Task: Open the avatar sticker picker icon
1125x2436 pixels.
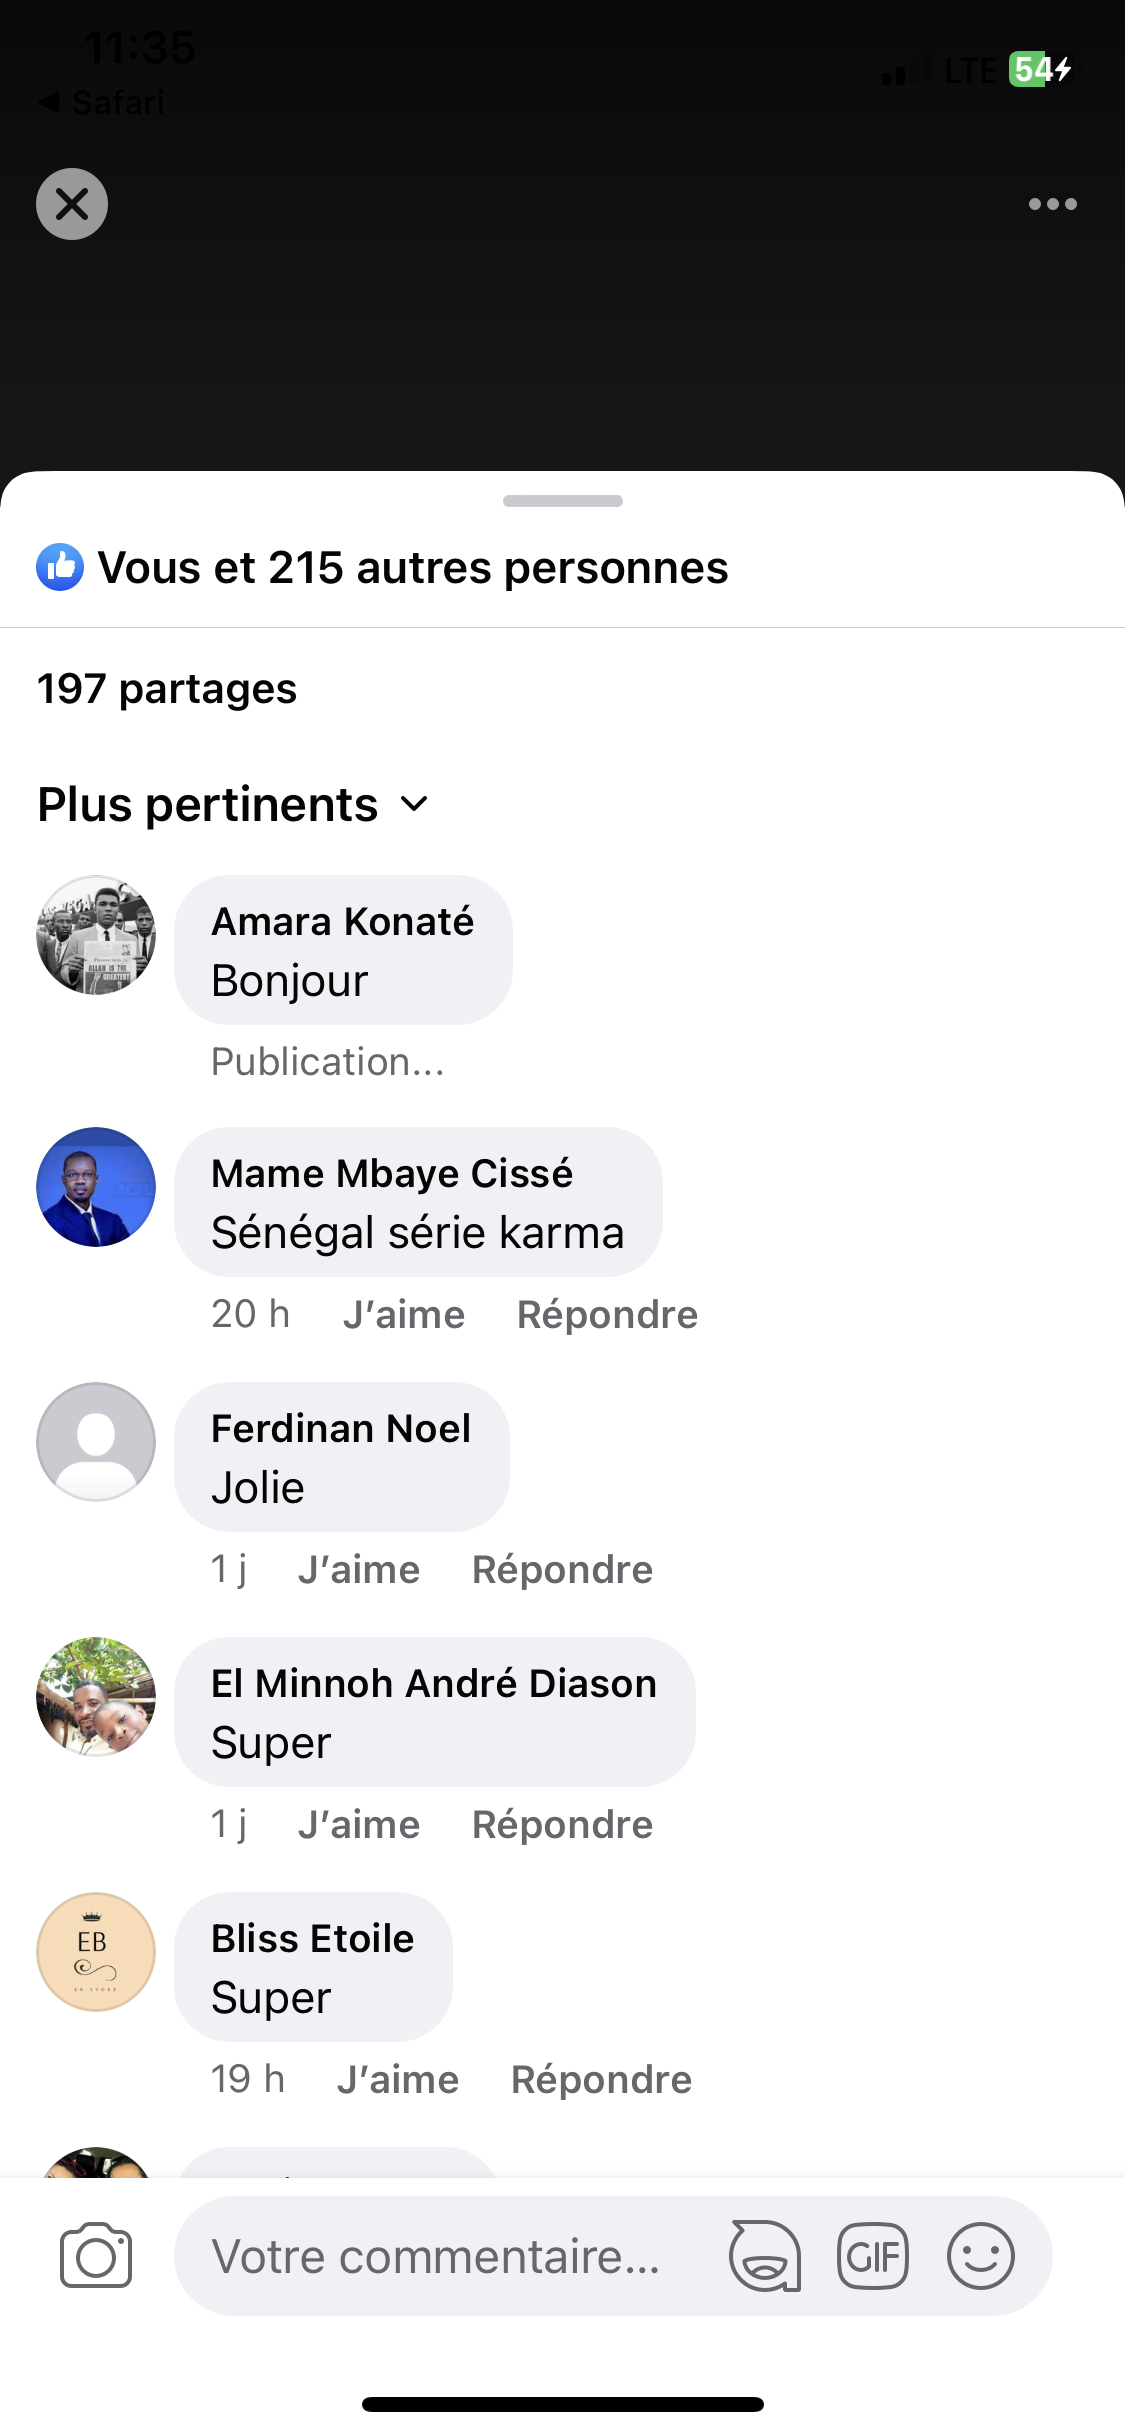Action: point(765,2256)
